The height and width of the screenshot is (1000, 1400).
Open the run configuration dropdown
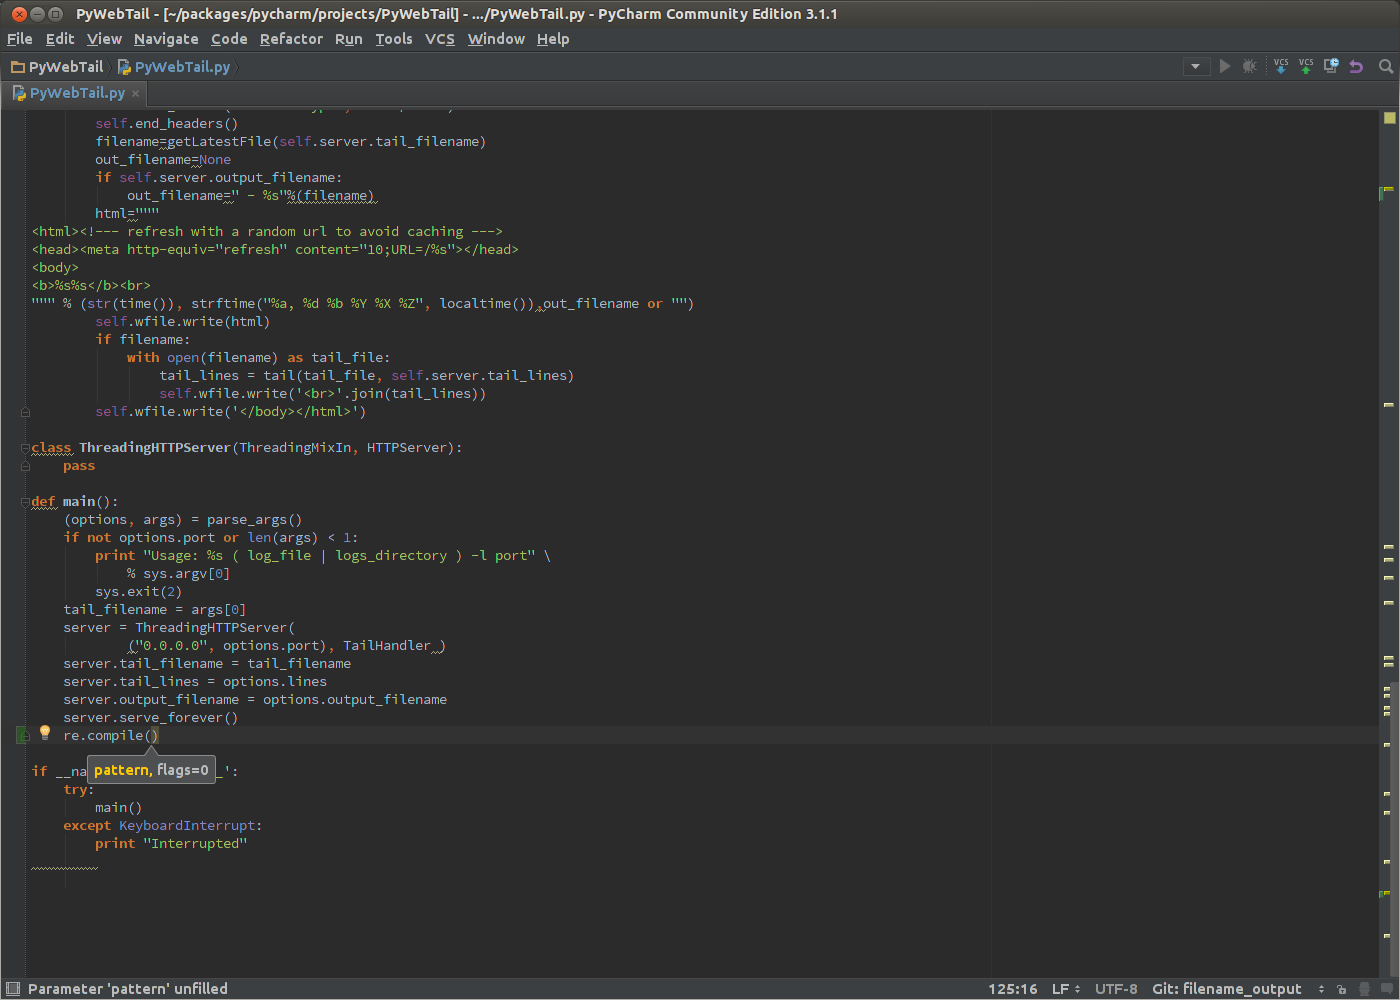1196,66
